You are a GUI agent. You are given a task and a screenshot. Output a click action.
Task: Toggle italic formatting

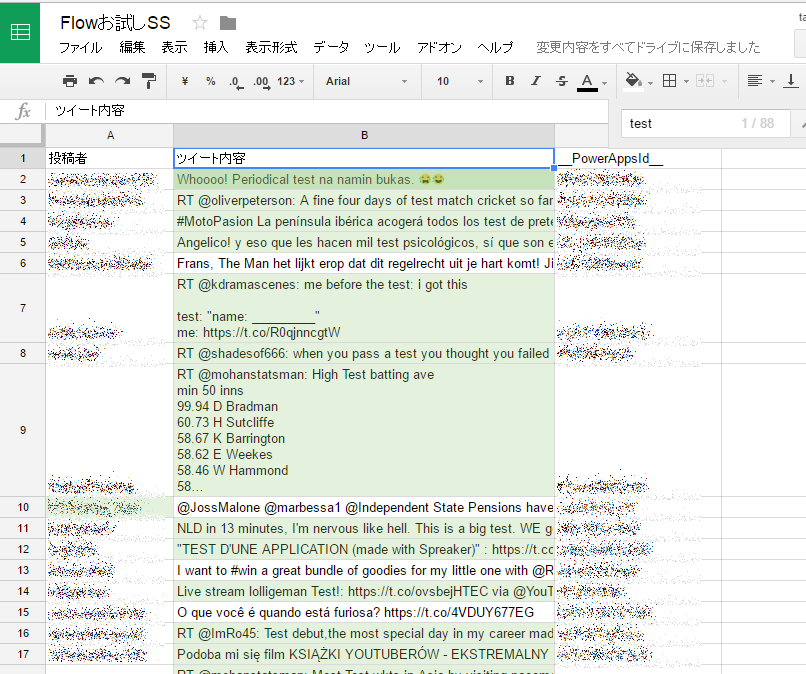[536, 81]
